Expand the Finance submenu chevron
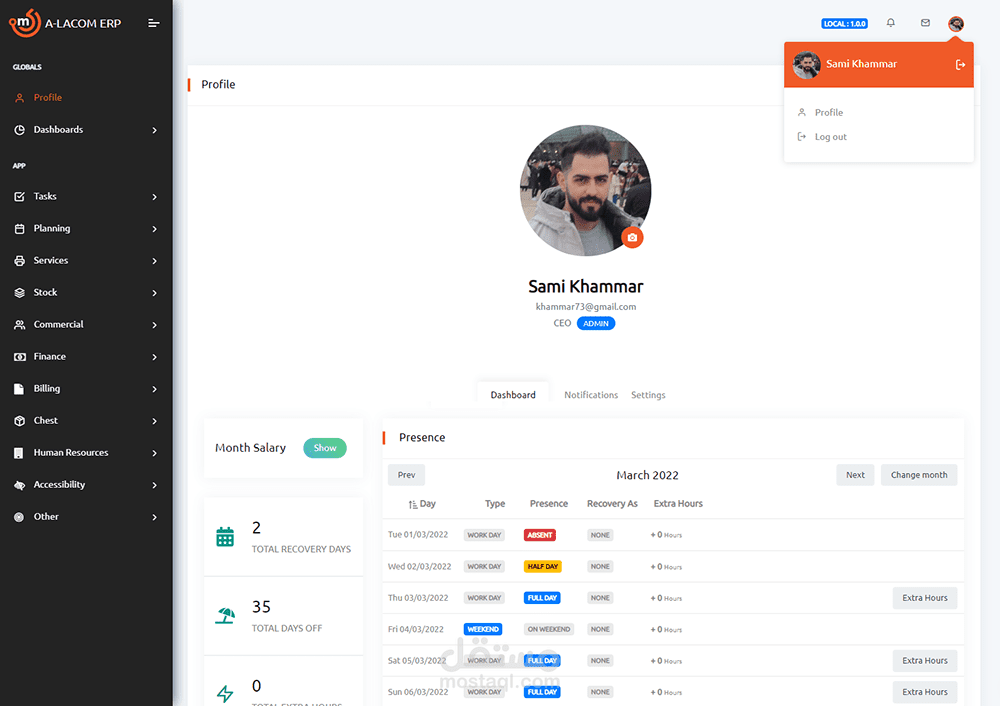The height and width of the screenshot is (706, 1000). click(x=154, y=357)
